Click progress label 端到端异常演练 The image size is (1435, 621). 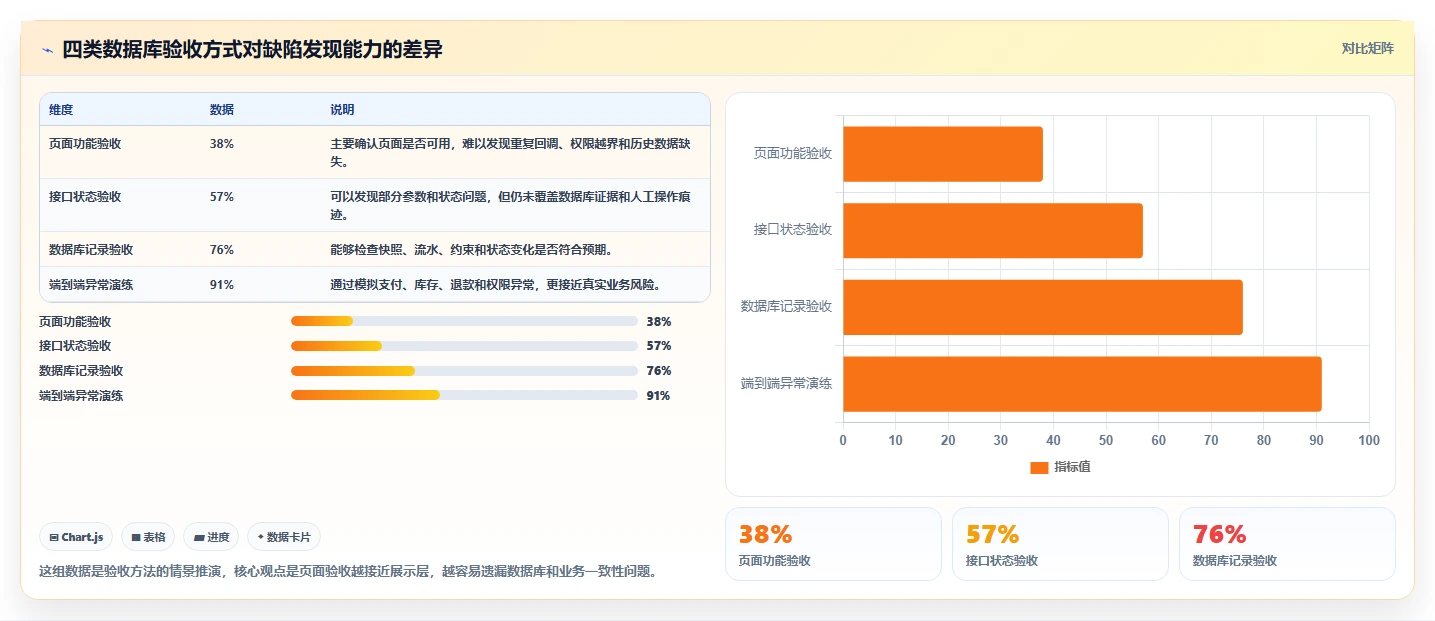(81, 396)
